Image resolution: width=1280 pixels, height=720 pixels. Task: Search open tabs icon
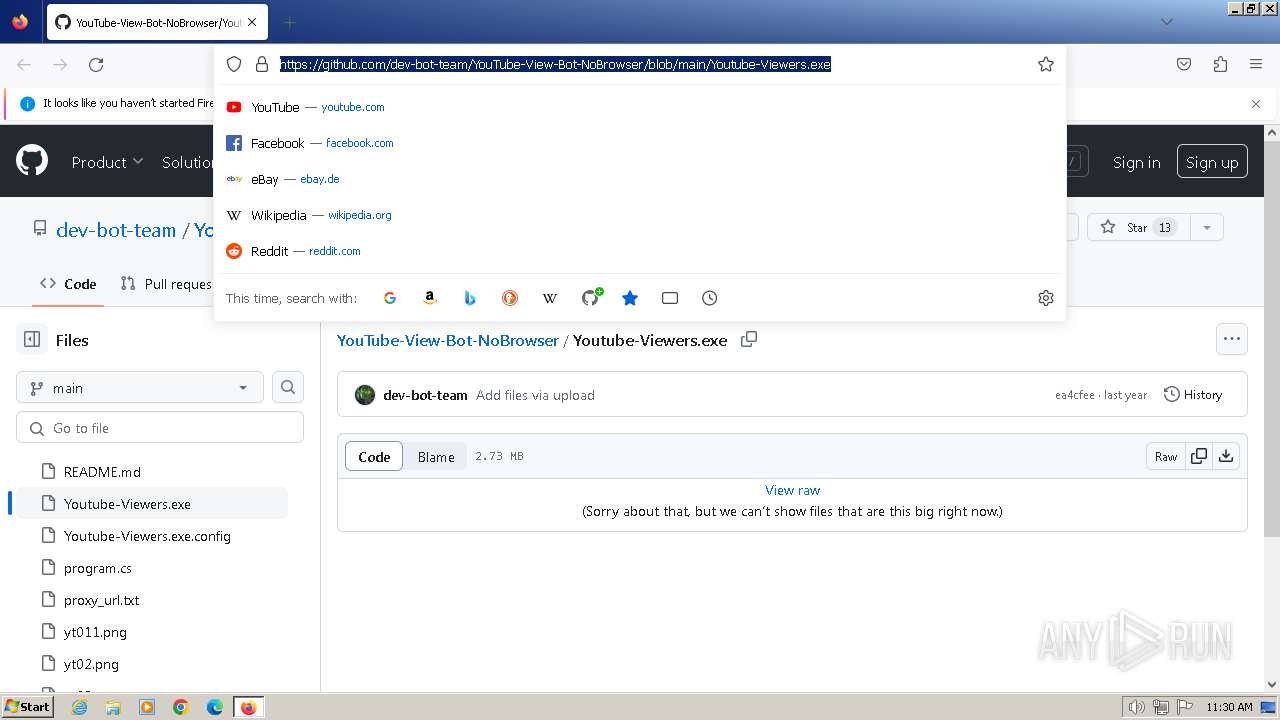pos(670,298)
